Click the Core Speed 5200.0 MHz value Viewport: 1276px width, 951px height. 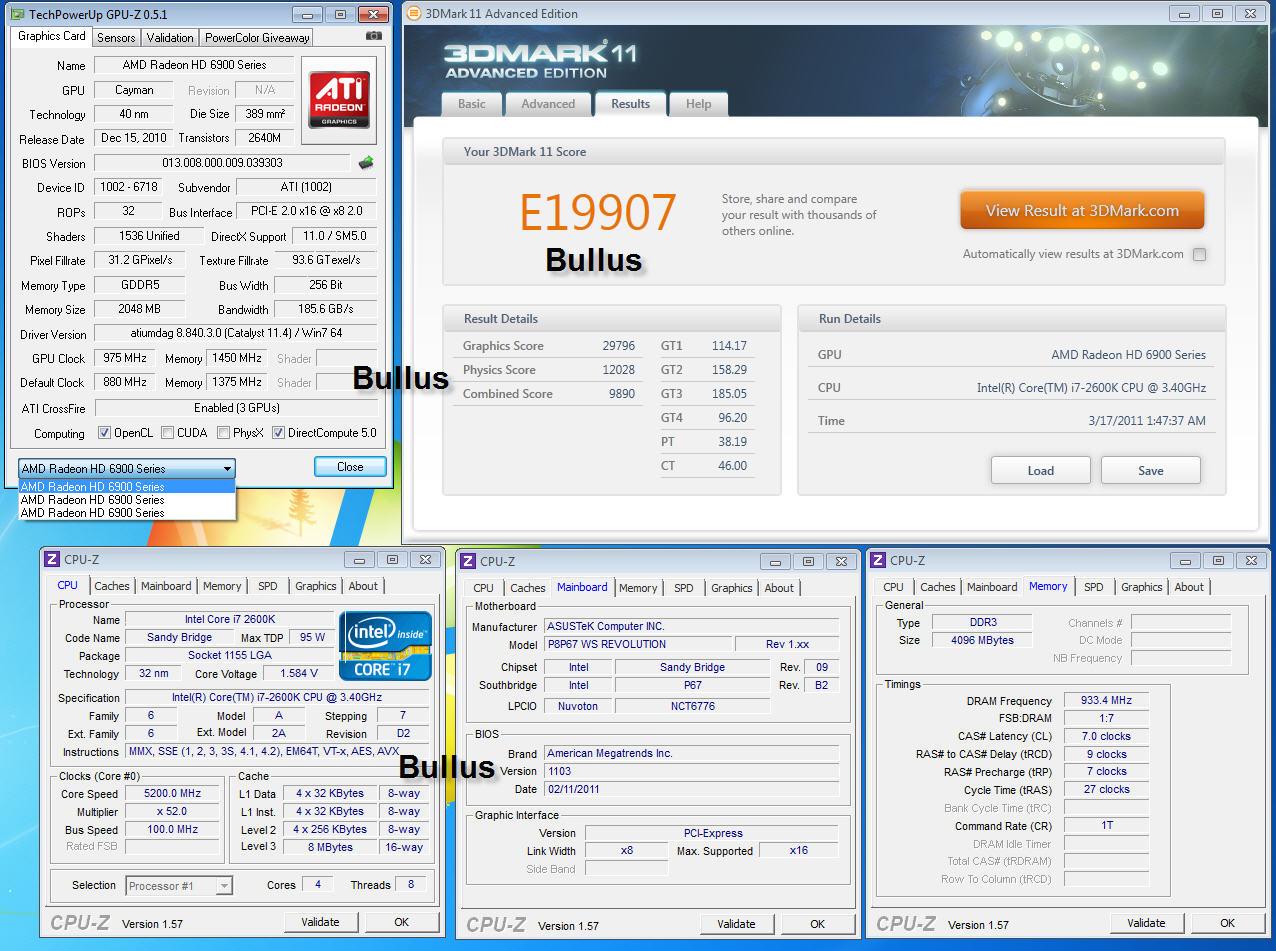(x=172, y=794)
